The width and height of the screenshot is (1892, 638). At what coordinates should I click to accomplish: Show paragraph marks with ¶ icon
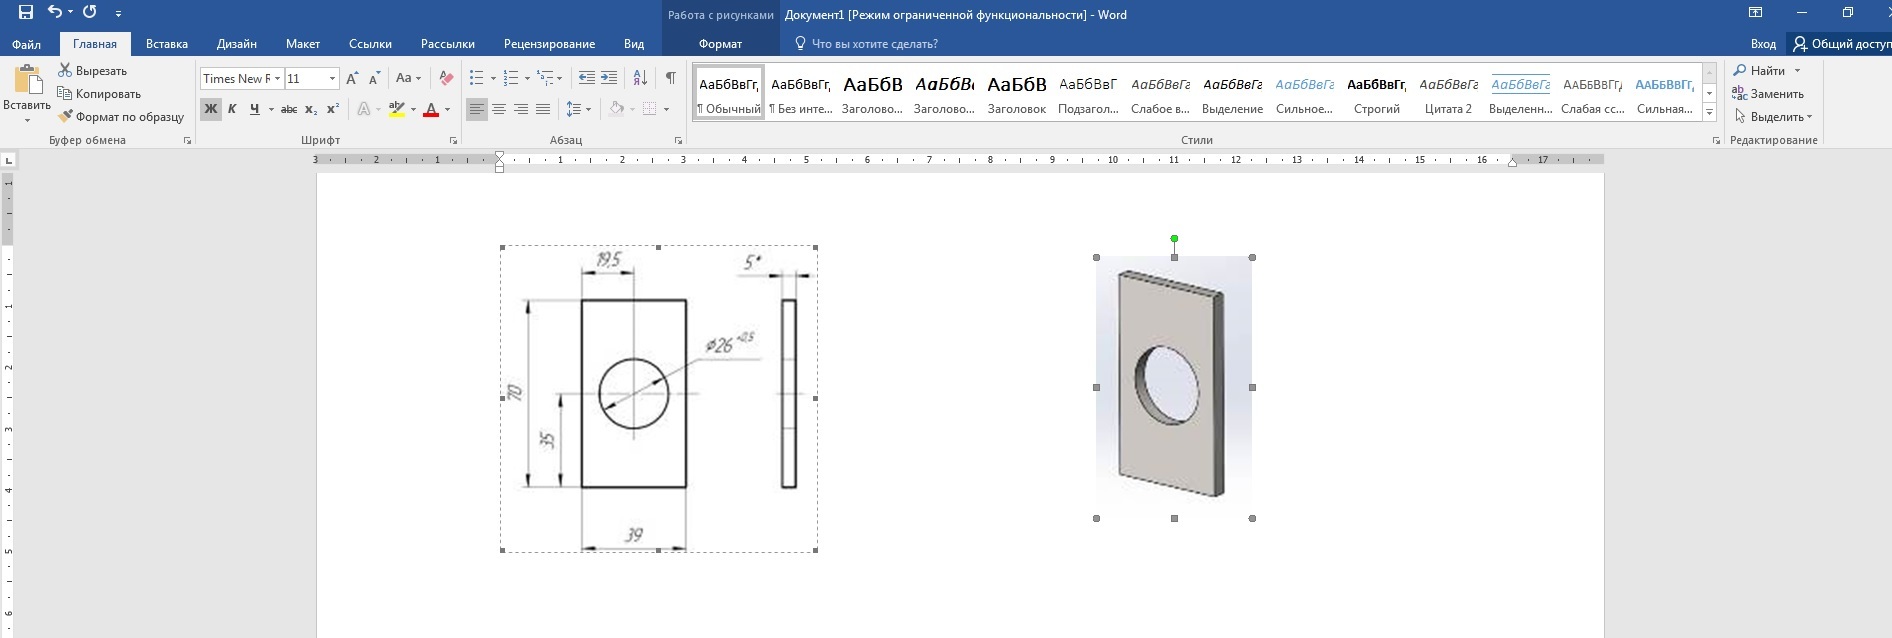[x=670, y=78]
